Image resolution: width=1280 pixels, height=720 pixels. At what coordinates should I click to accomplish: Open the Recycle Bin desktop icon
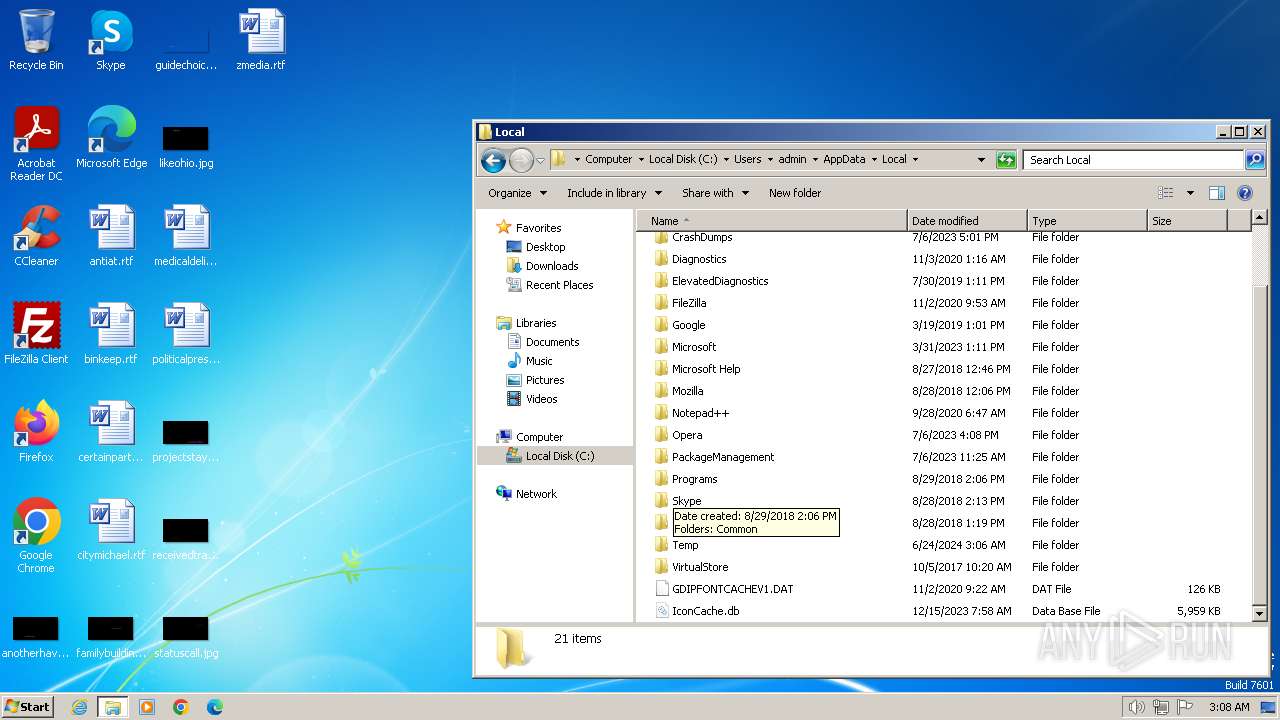[x=36, y=40]
